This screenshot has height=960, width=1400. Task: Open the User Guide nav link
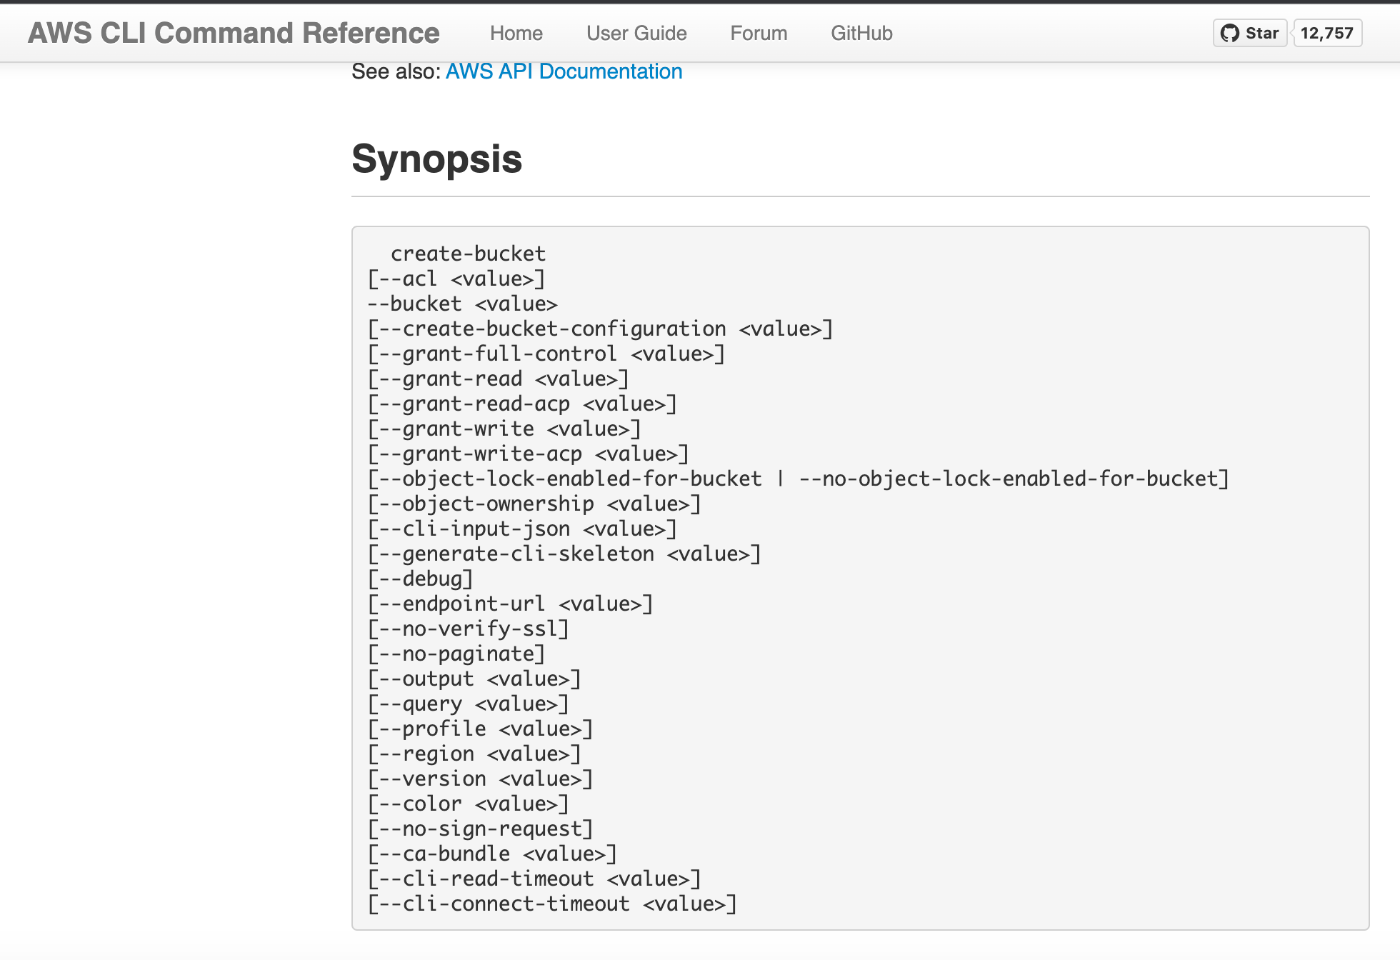637,33
